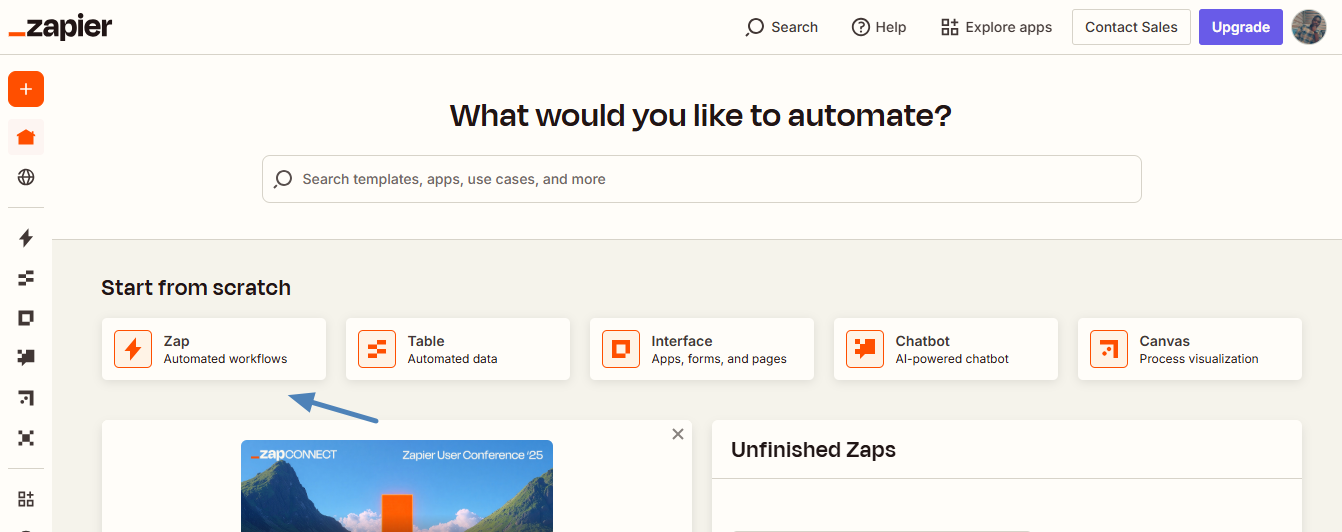
Task: Click the Canvas card icon
Action: point(1109,349)
